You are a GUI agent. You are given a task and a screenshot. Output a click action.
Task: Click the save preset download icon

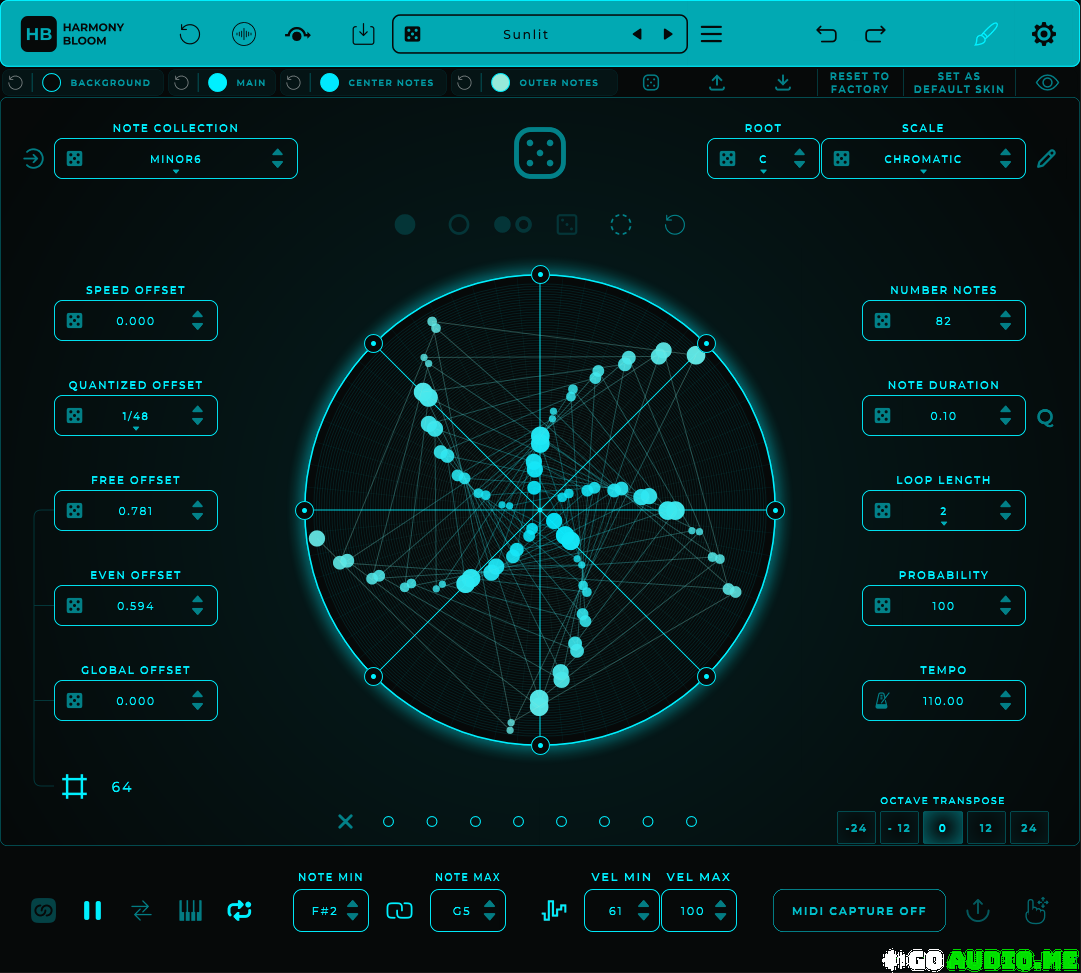[363, 34]
